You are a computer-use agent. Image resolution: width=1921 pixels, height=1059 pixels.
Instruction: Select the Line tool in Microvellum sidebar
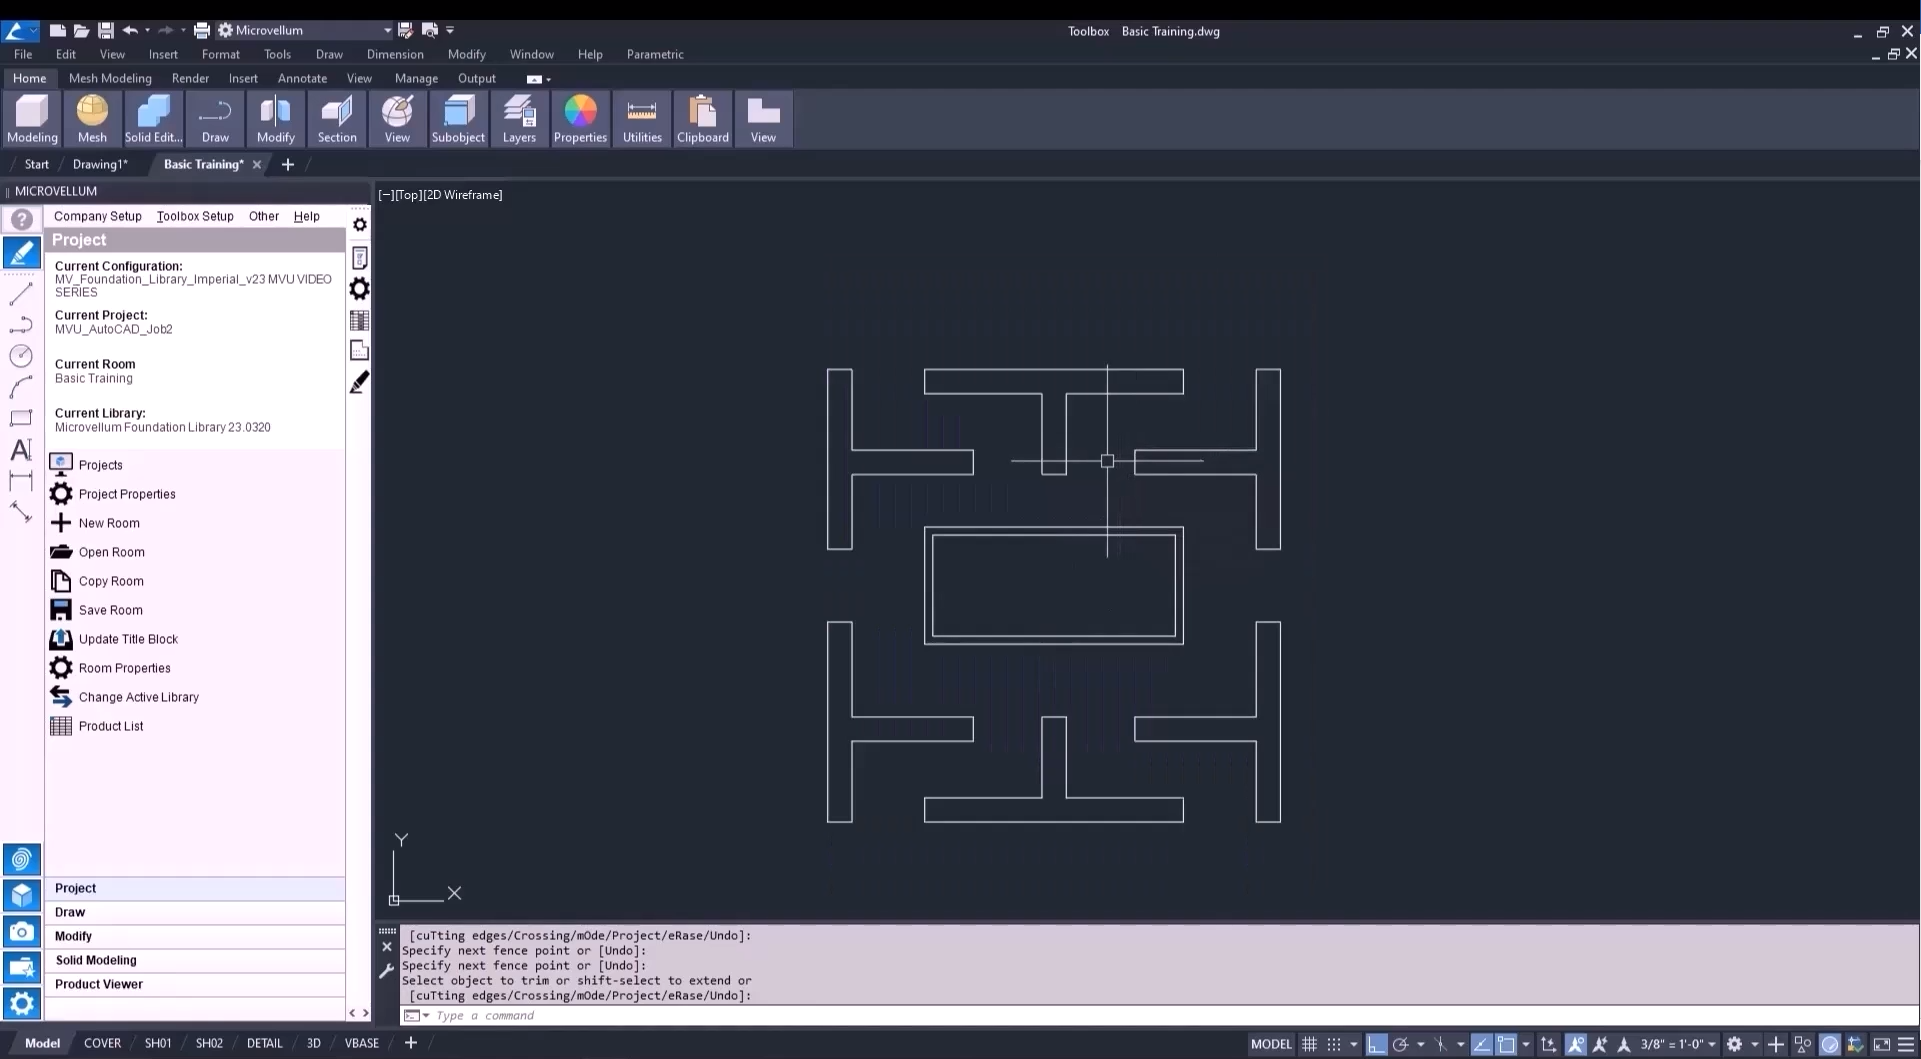point(21,294)
